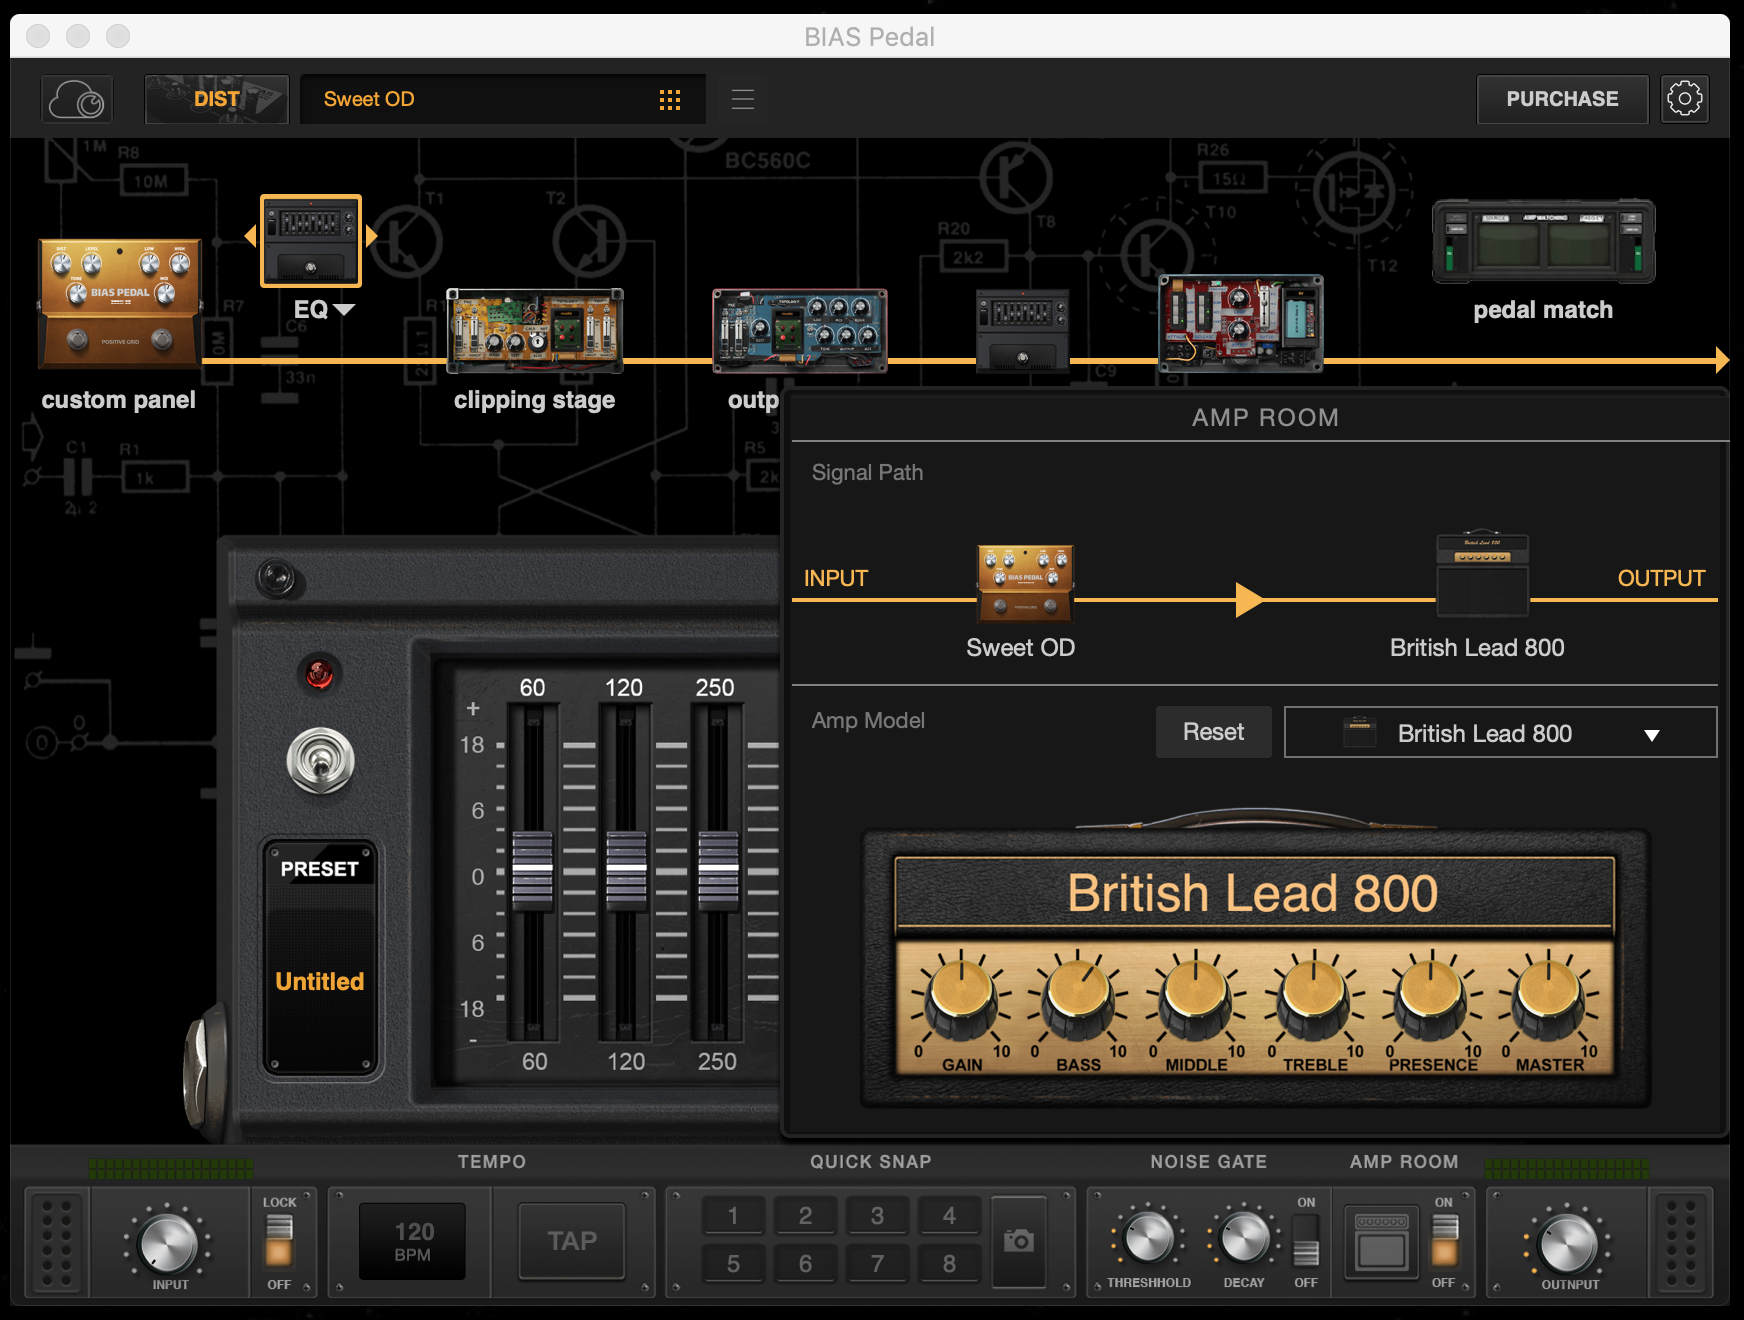Select quick snap slot 3
The height and width of the screenshot is (1320, 1744).
877,1215
